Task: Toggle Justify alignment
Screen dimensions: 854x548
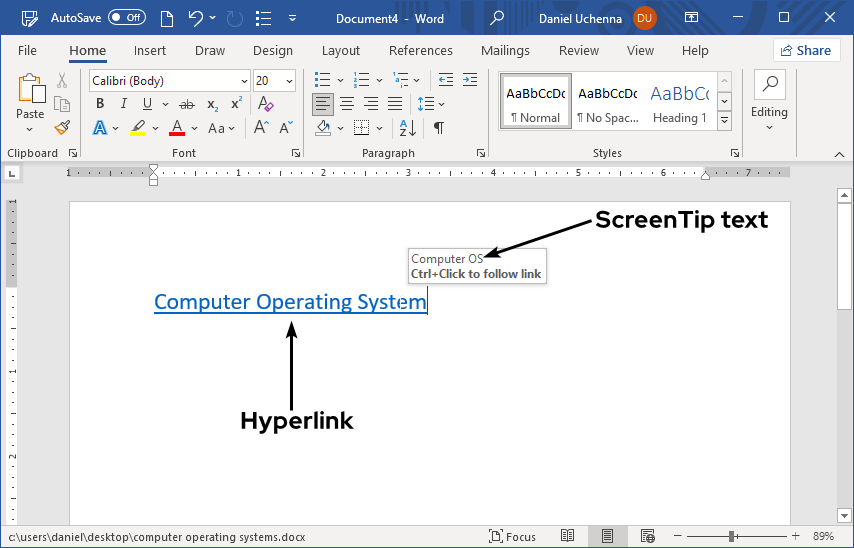Action: coord(395,103)
